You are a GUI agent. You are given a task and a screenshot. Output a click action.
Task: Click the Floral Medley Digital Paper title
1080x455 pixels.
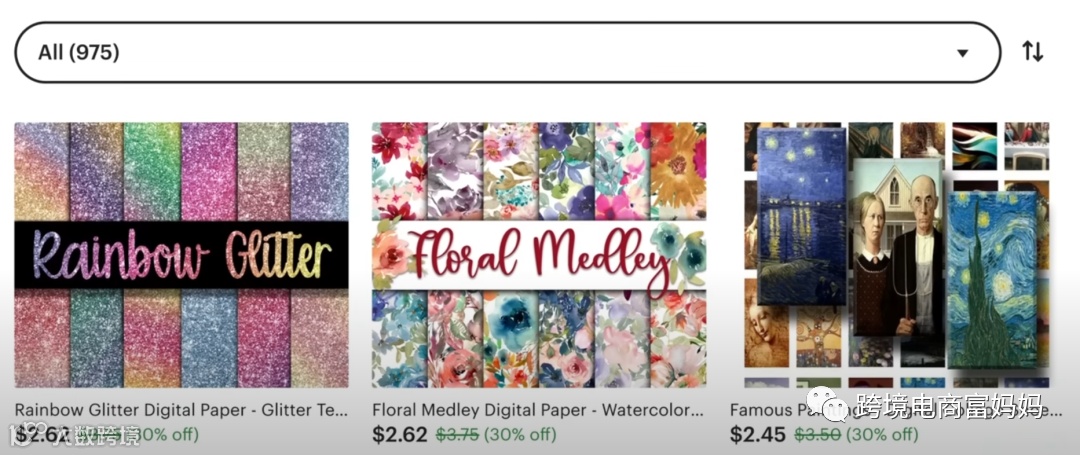pyautogui.click(x=538, y=410)
